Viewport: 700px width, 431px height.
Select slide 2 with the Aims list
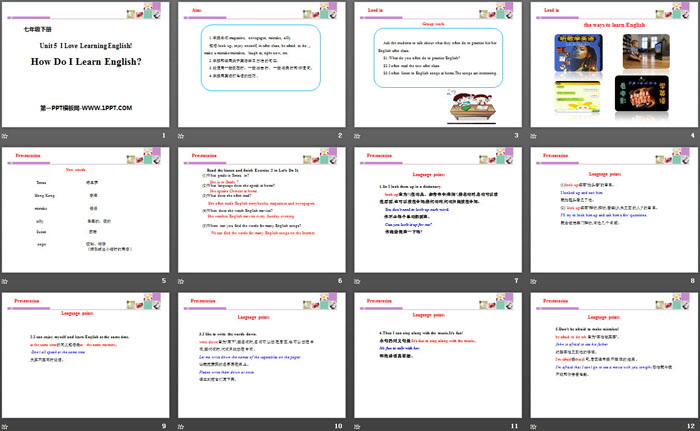pyautogui.click(x=263, y=64)
